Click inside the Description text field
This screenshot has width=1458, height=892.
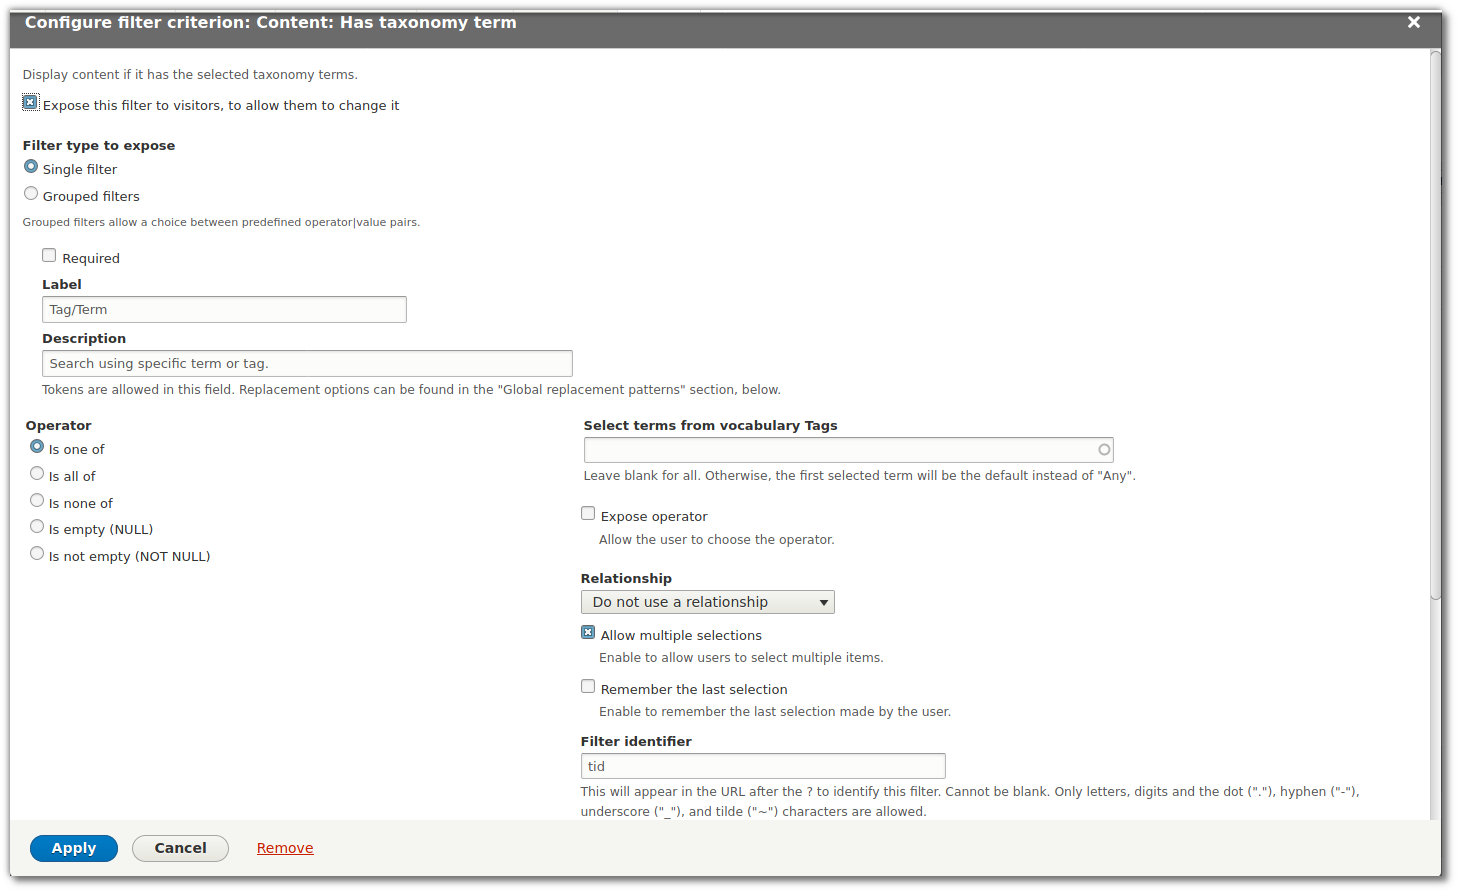307,363
